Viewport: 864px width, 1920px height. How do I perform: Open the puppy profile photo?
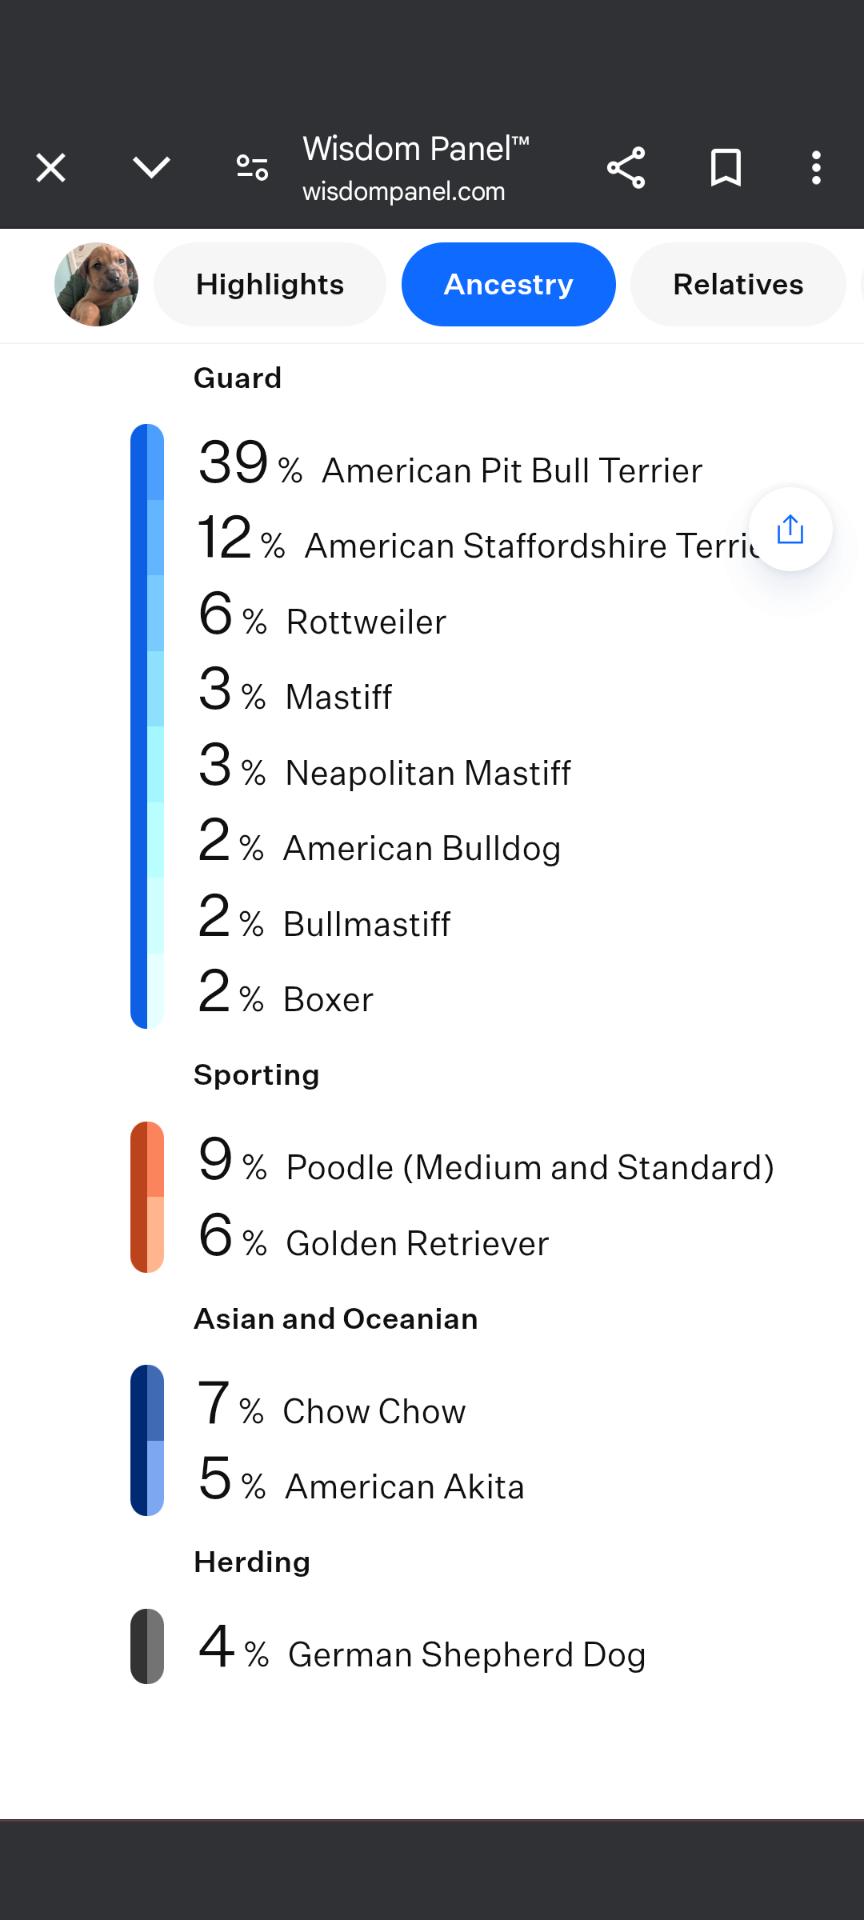coord(96,285)
